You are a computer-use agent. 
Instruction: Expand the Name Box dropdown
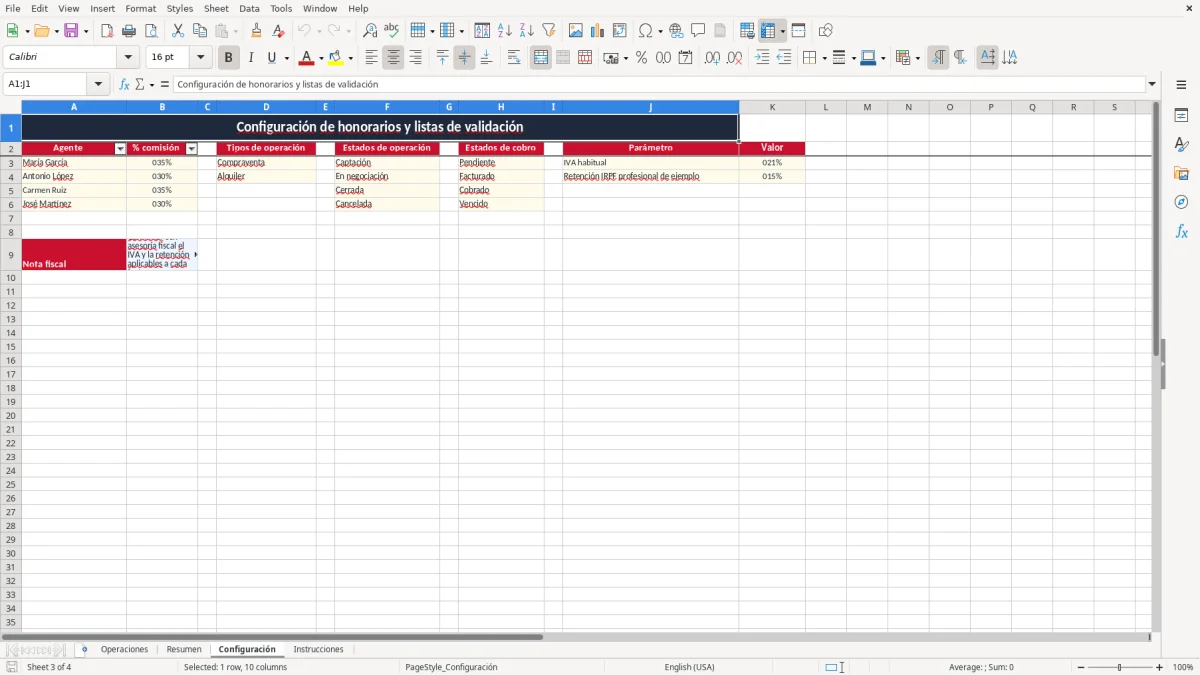click(x=98, y=84)
